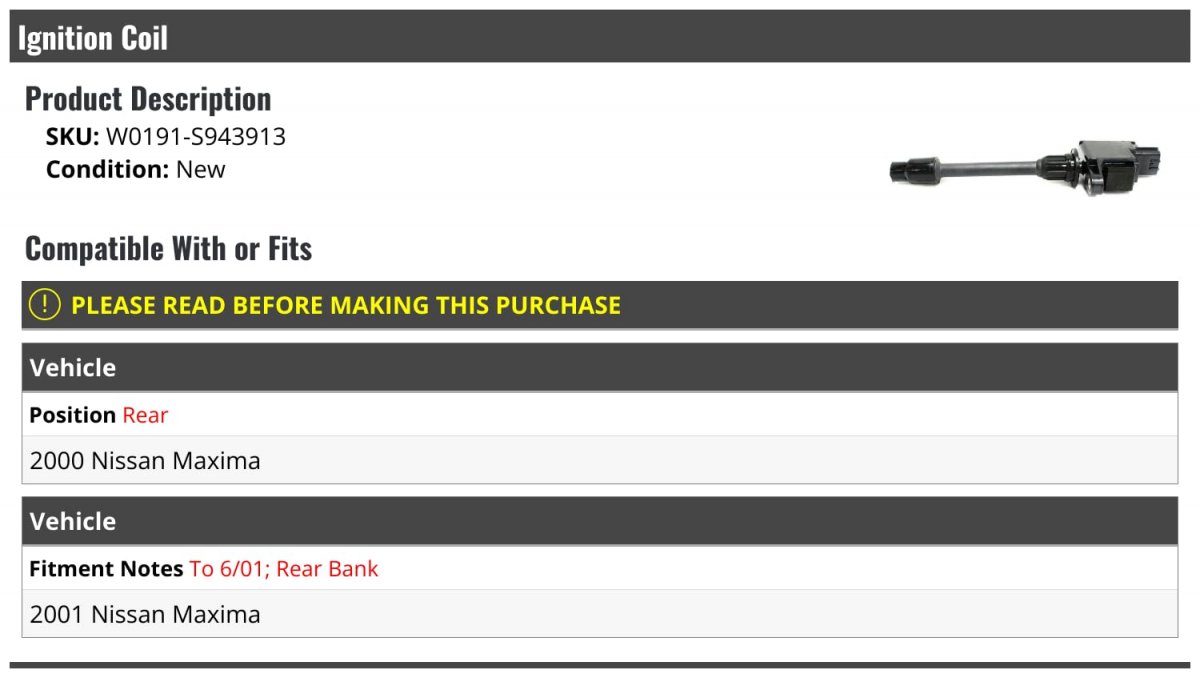Click the yellow Please Read Before Purchase notice

(x=346, y=305)
